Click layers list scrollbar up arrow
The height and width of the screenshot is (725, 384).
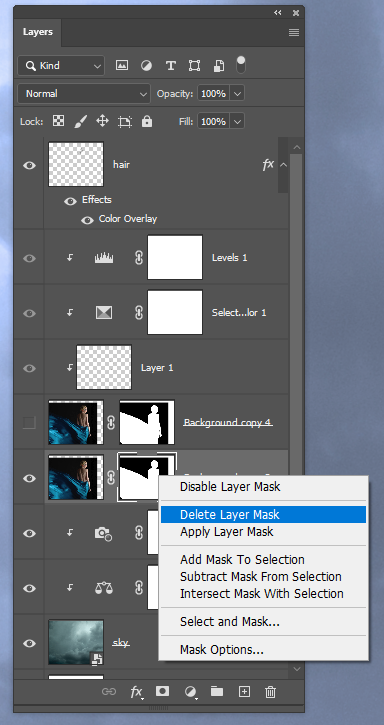(x=297, y=147)
